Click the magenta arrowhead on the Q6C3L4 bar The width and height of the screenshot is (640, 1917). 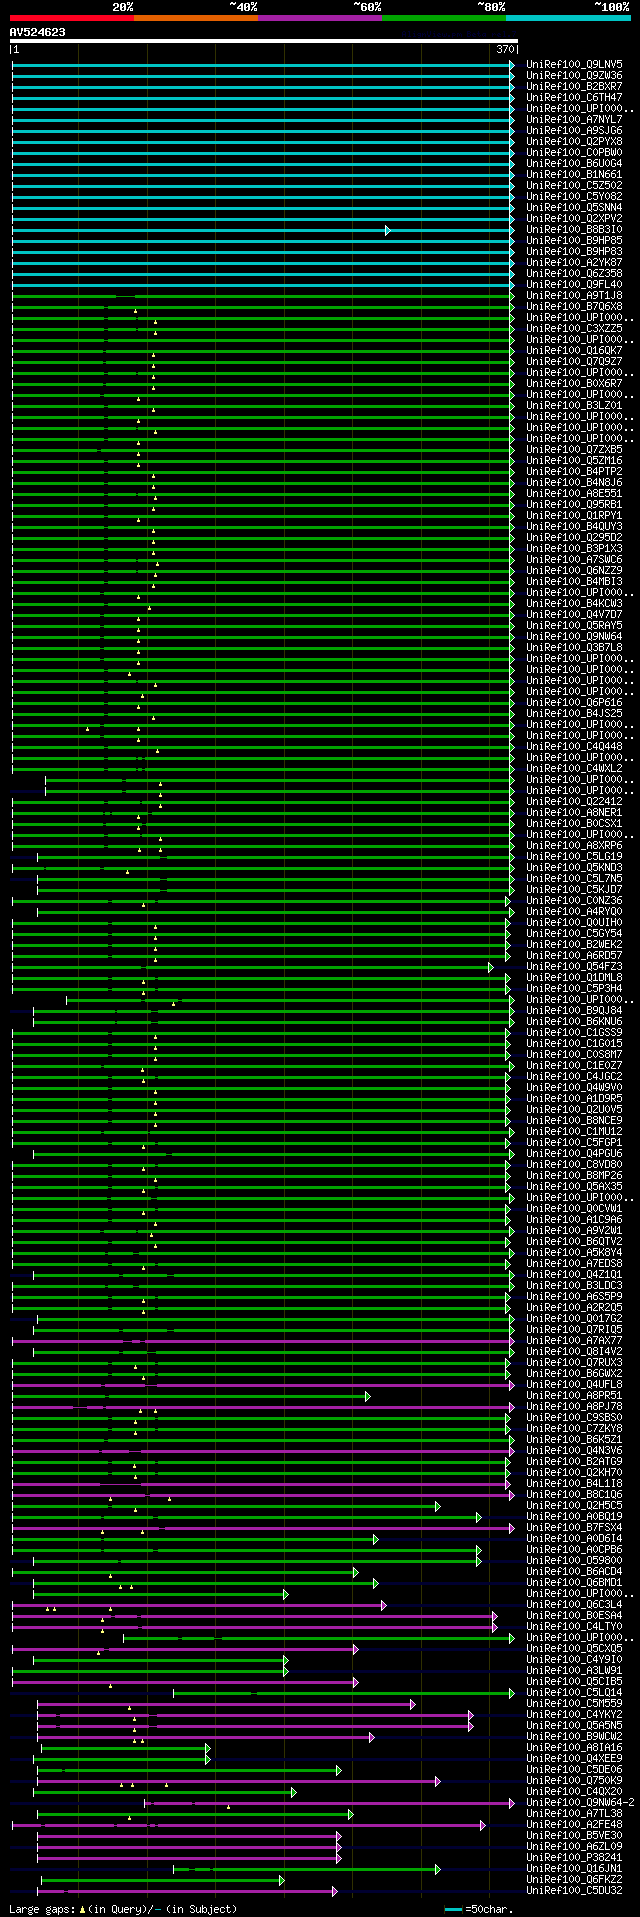(x=384, y=1605)
